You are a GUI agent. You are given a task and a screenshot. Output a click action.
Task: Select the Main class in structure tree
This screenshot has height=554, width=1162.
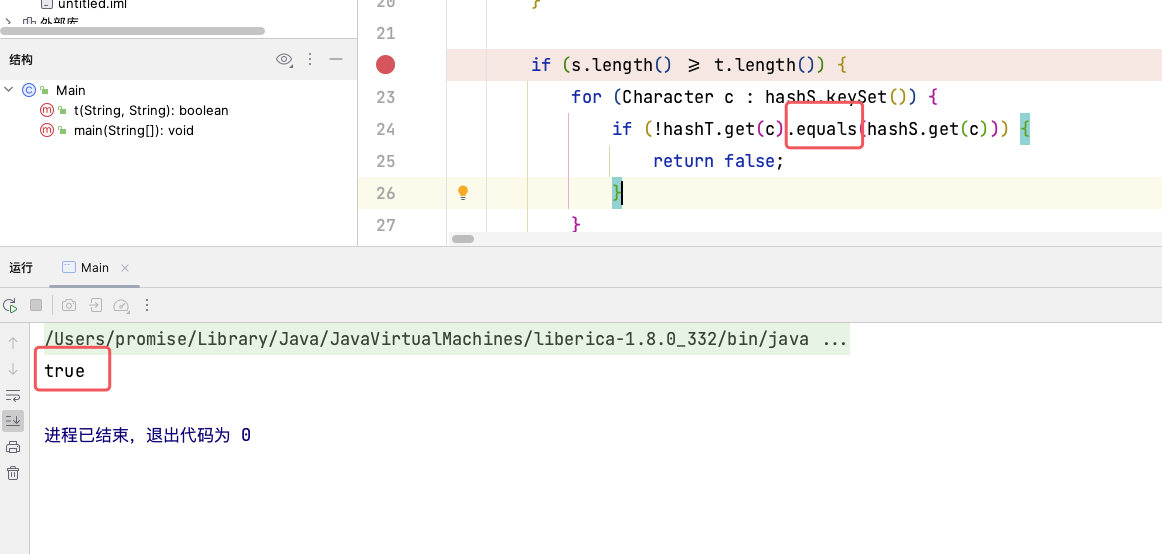click(70, 90)
